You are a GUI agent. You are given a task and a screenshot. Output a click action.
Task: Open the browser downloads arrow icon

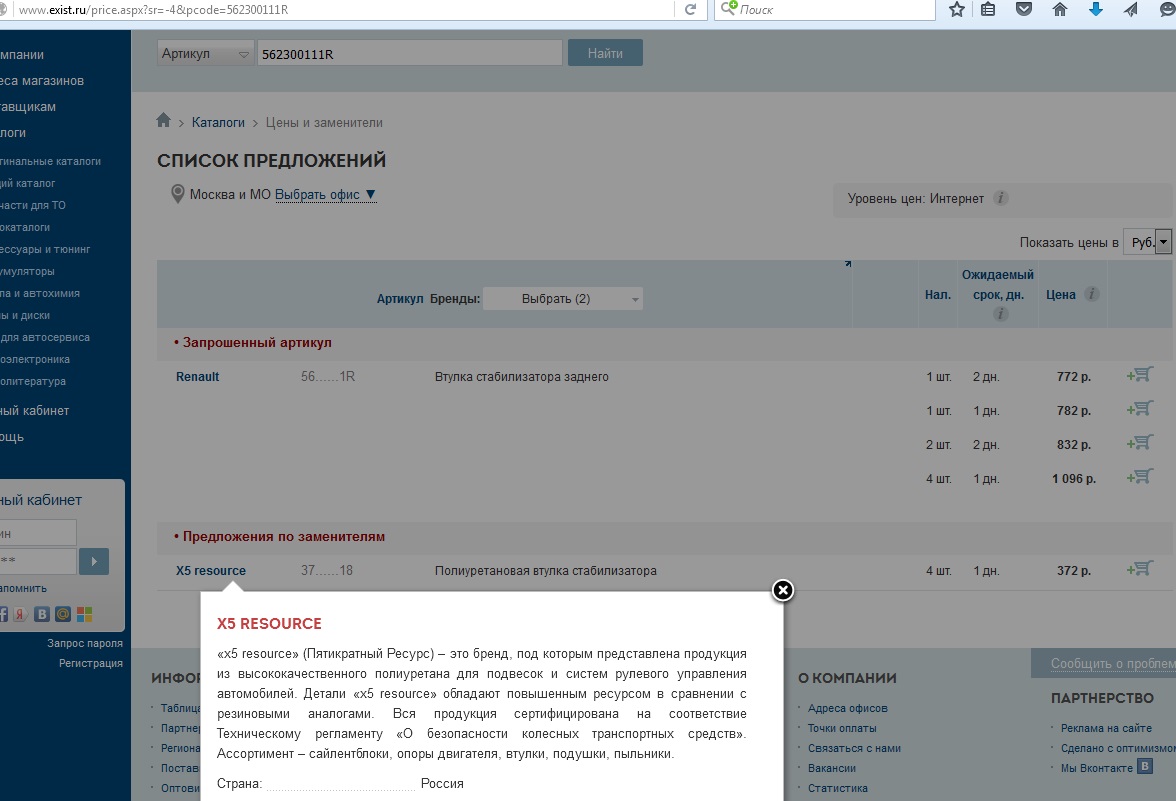pyautogui.click(x=1095, y=10)
